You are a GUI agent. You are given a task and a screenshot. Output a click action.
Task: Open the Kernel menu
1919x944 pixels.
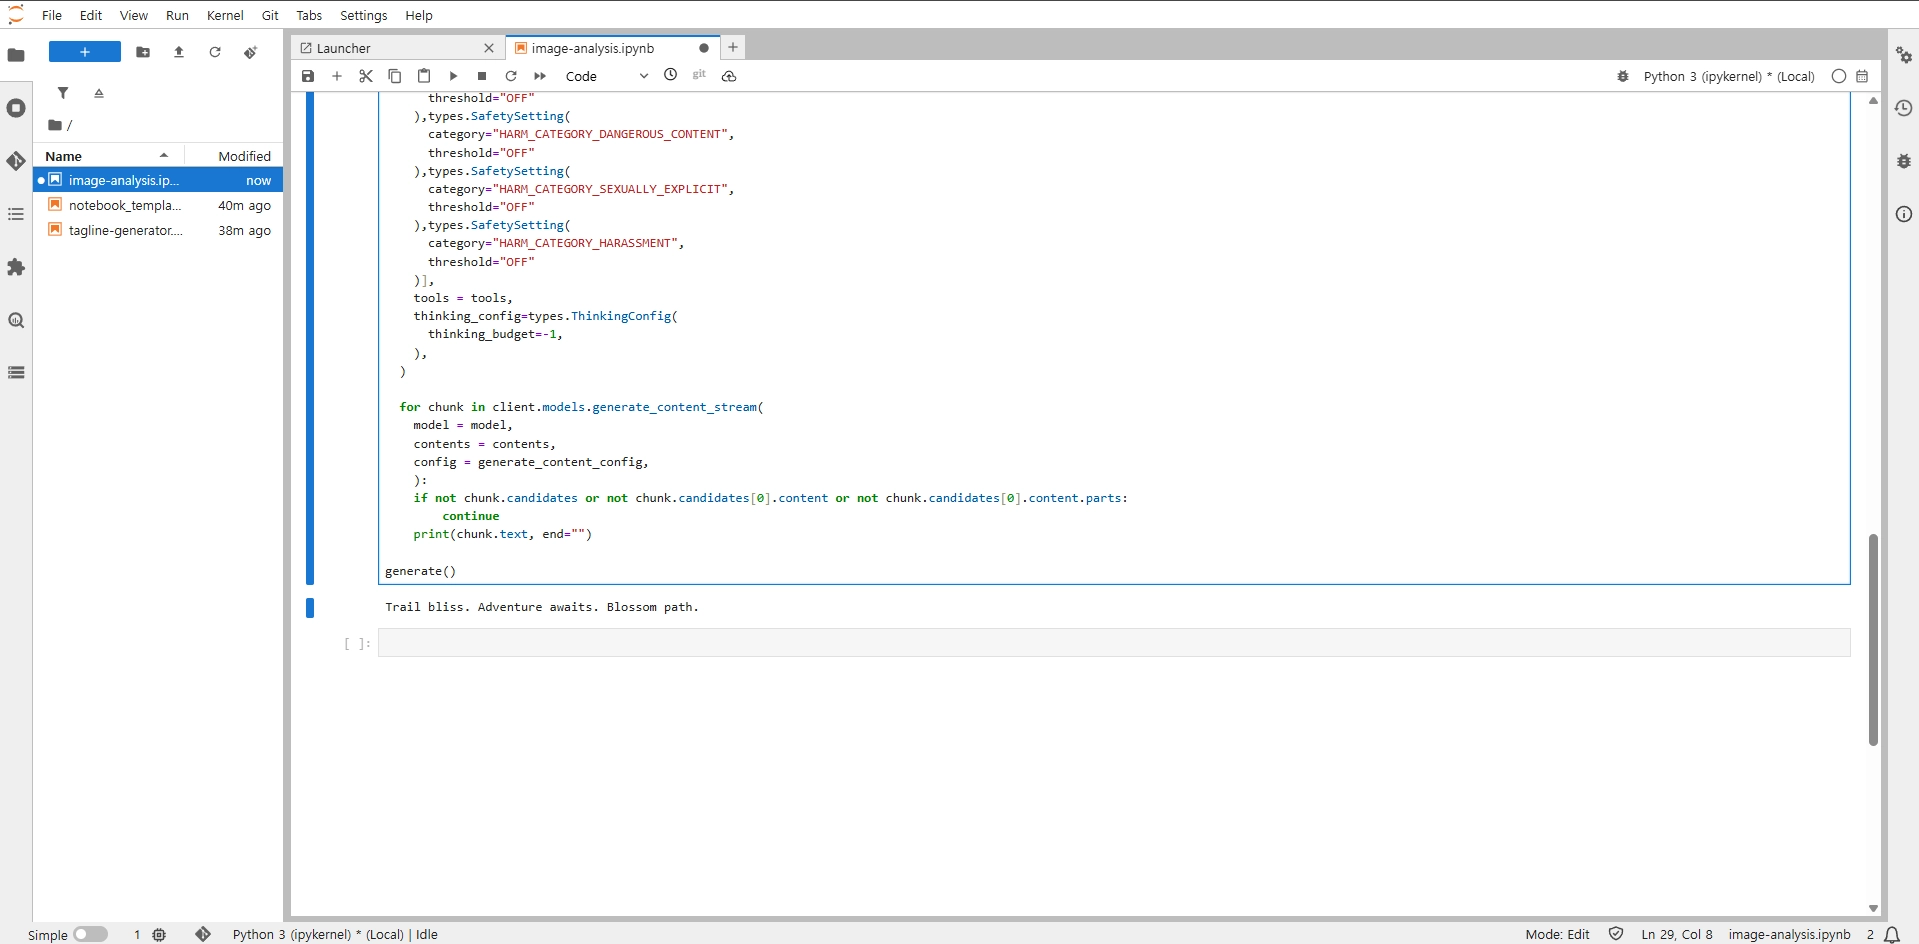tap(225, 15)
